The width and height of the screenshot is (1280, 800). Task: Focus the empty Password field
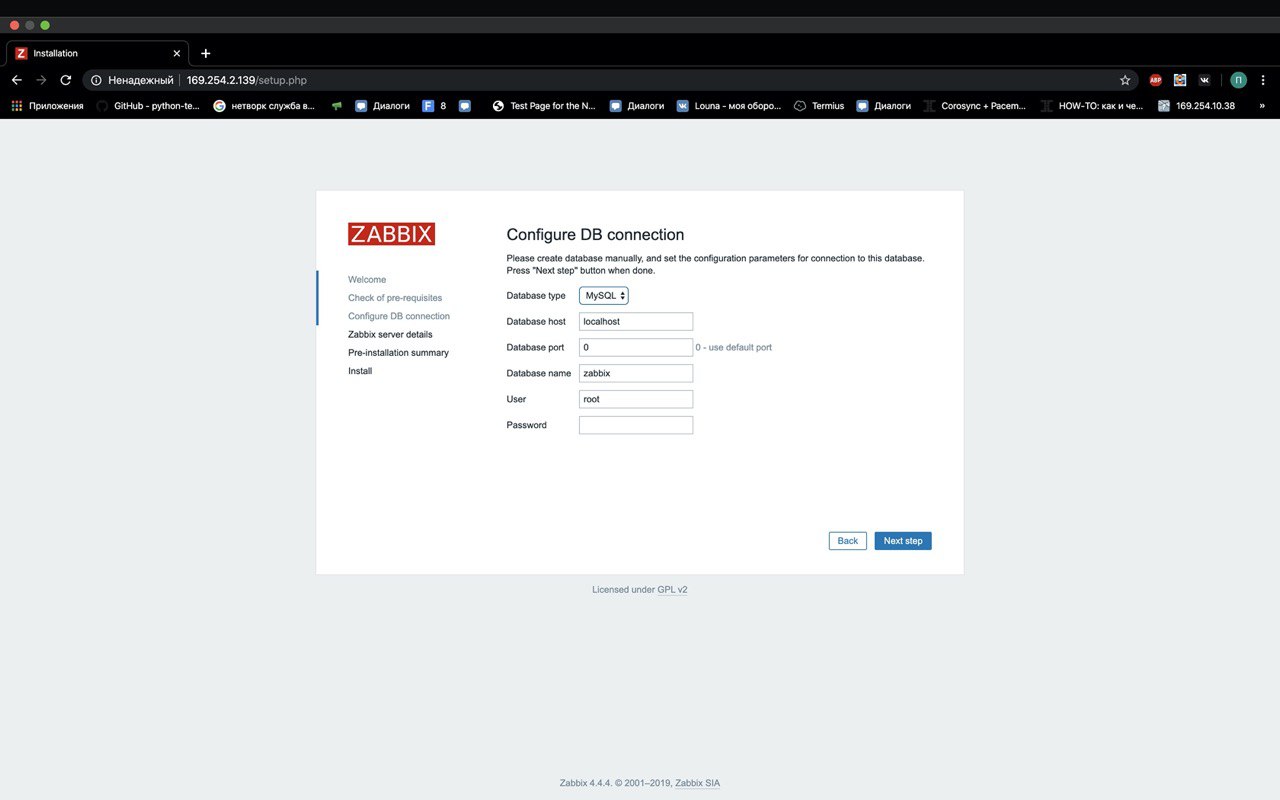636,425
